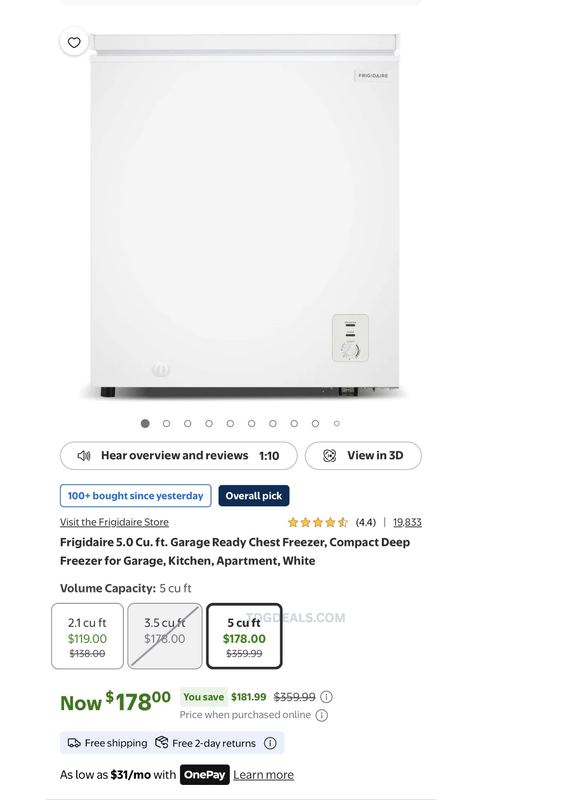568x800 pixels.
Task: Click Learn more about OnePay
Action: click(x=263, y=774)
